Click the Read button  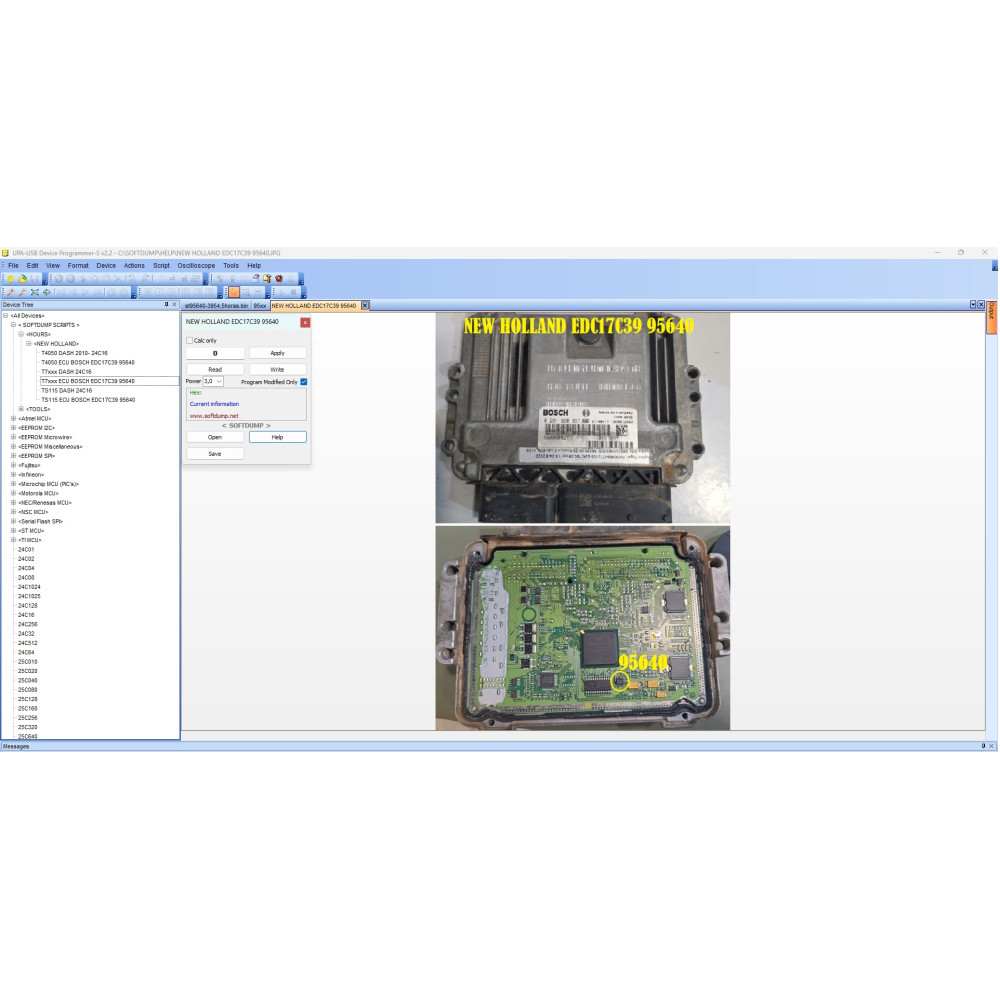pyautogui.click(x=215, y=370)
